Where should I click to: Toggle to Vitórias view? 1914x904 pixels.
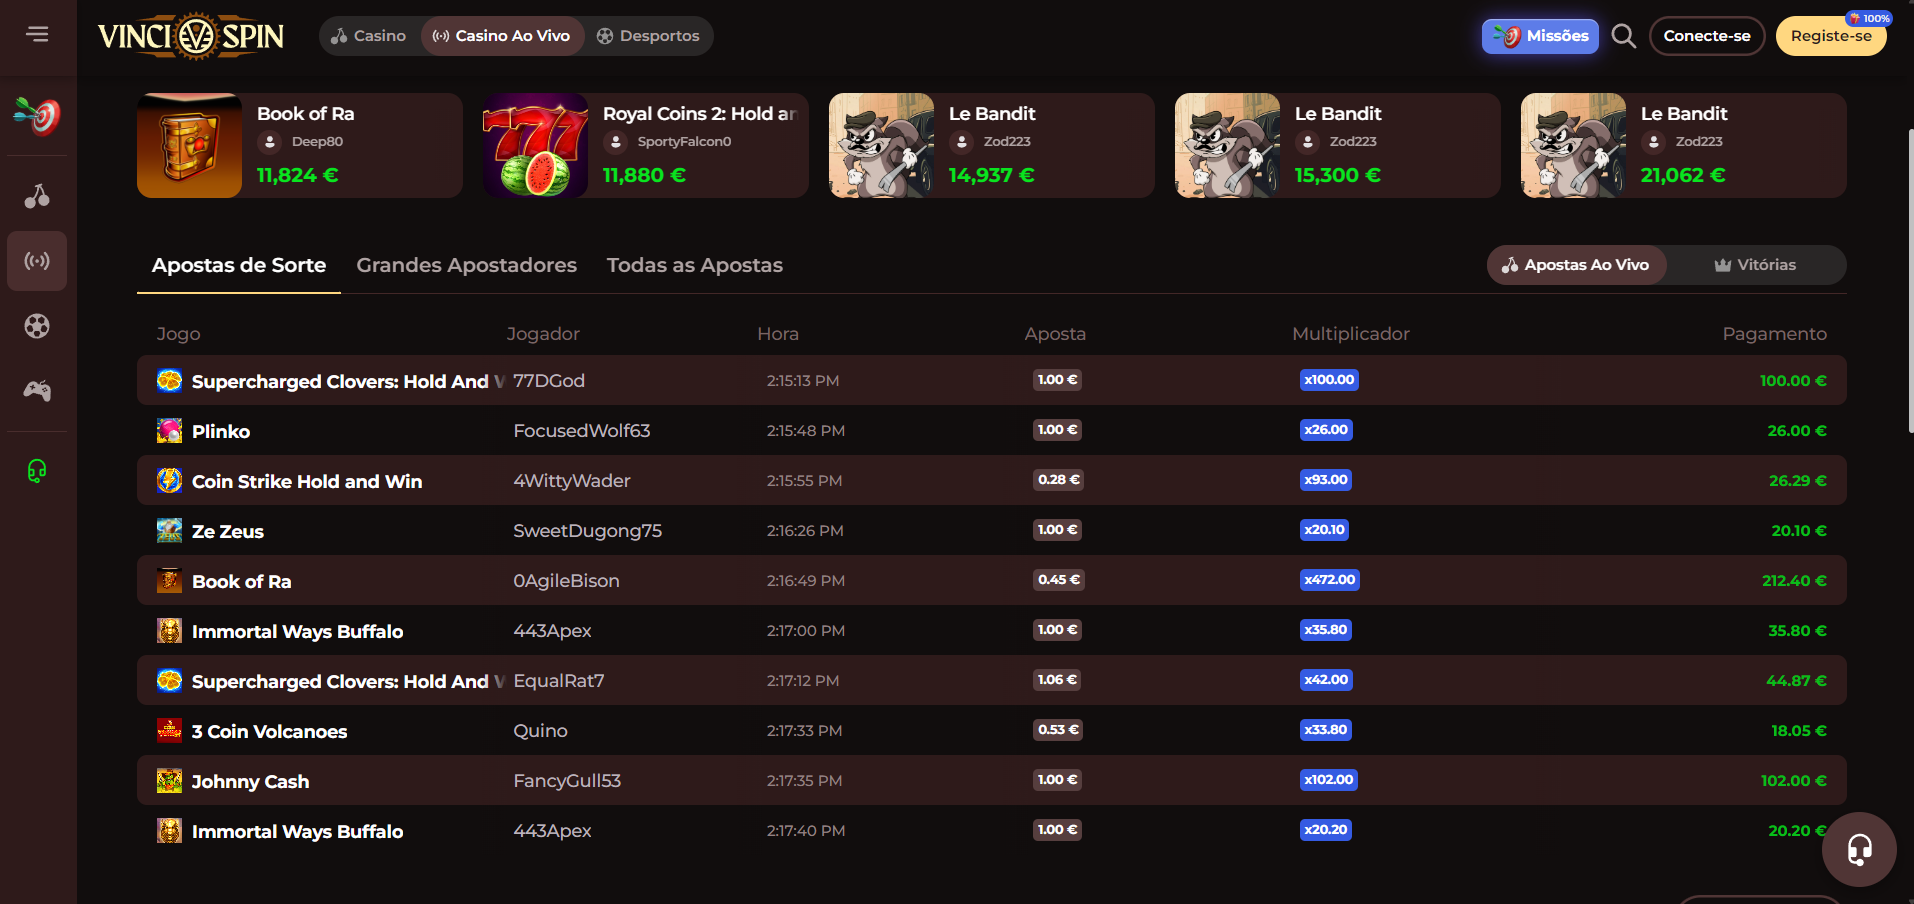[x=1755, y=265]
